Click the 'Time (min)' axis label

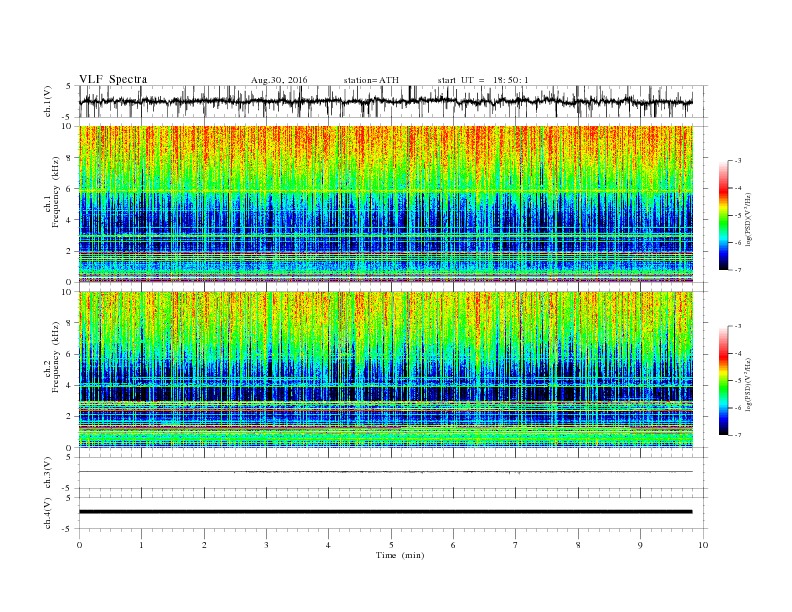point(400,555)
